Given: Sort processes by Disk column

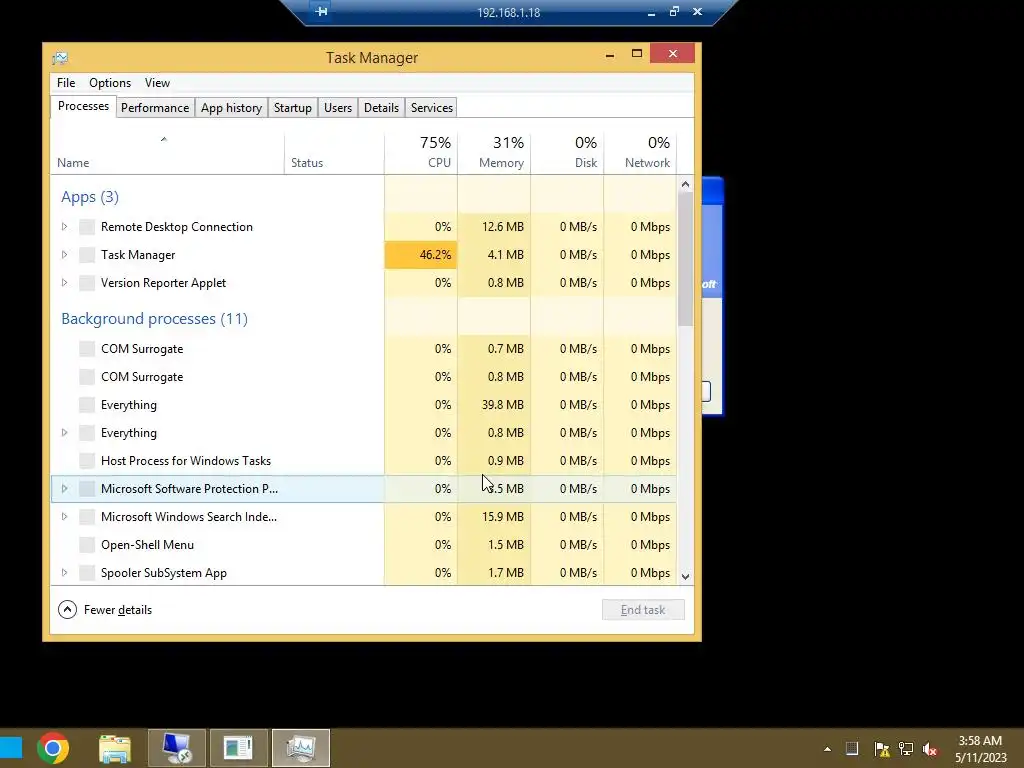Looking at the screenshot, I should click(x=568, y=153).
